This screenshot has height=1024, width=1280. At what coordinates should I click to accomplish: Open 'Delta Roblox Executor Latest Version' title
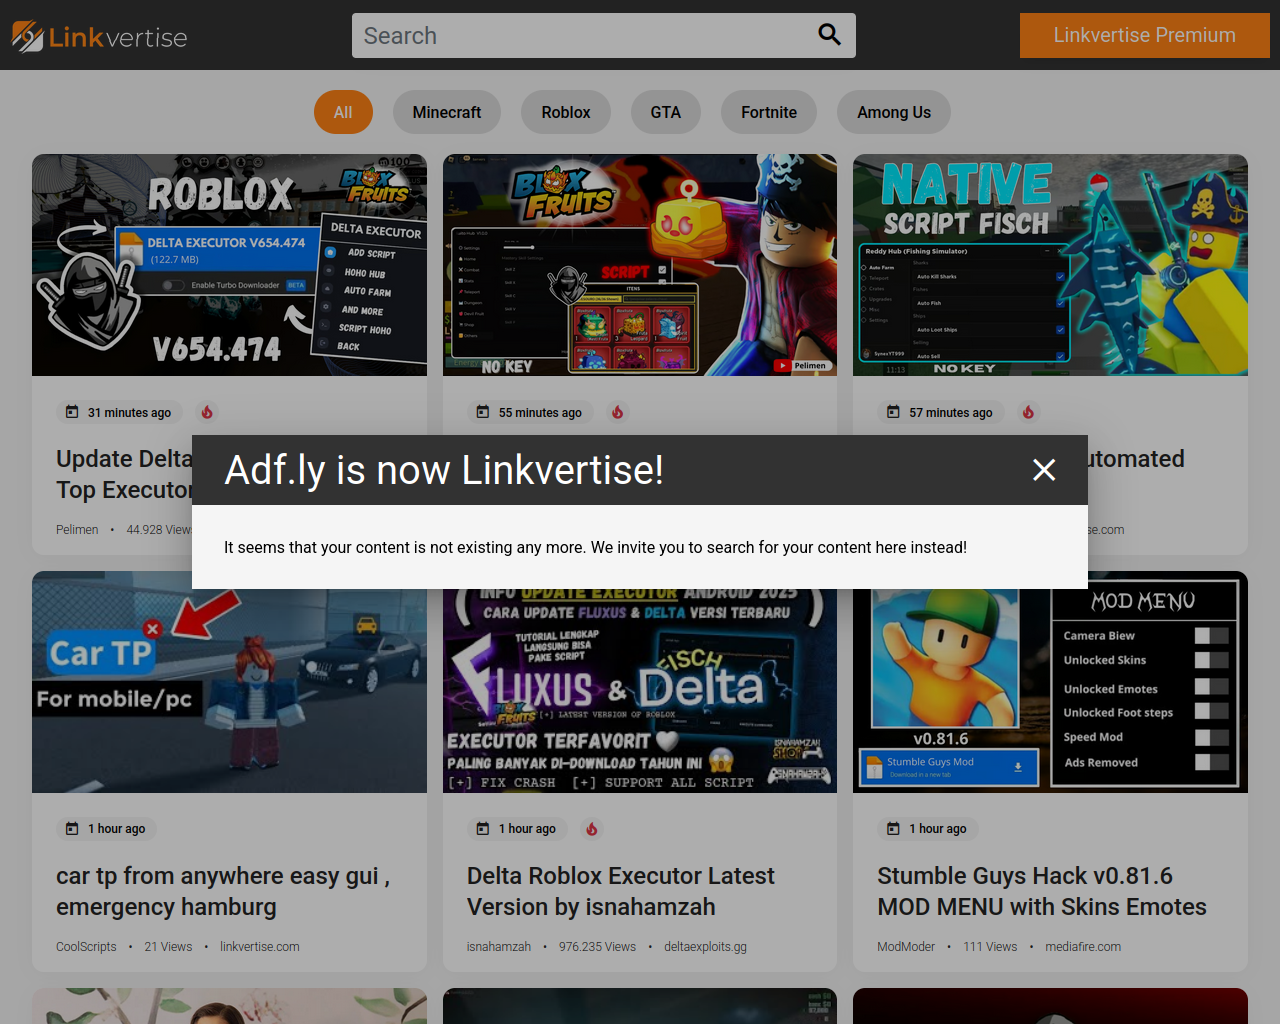pyautogui.click(x=620, y=891)
